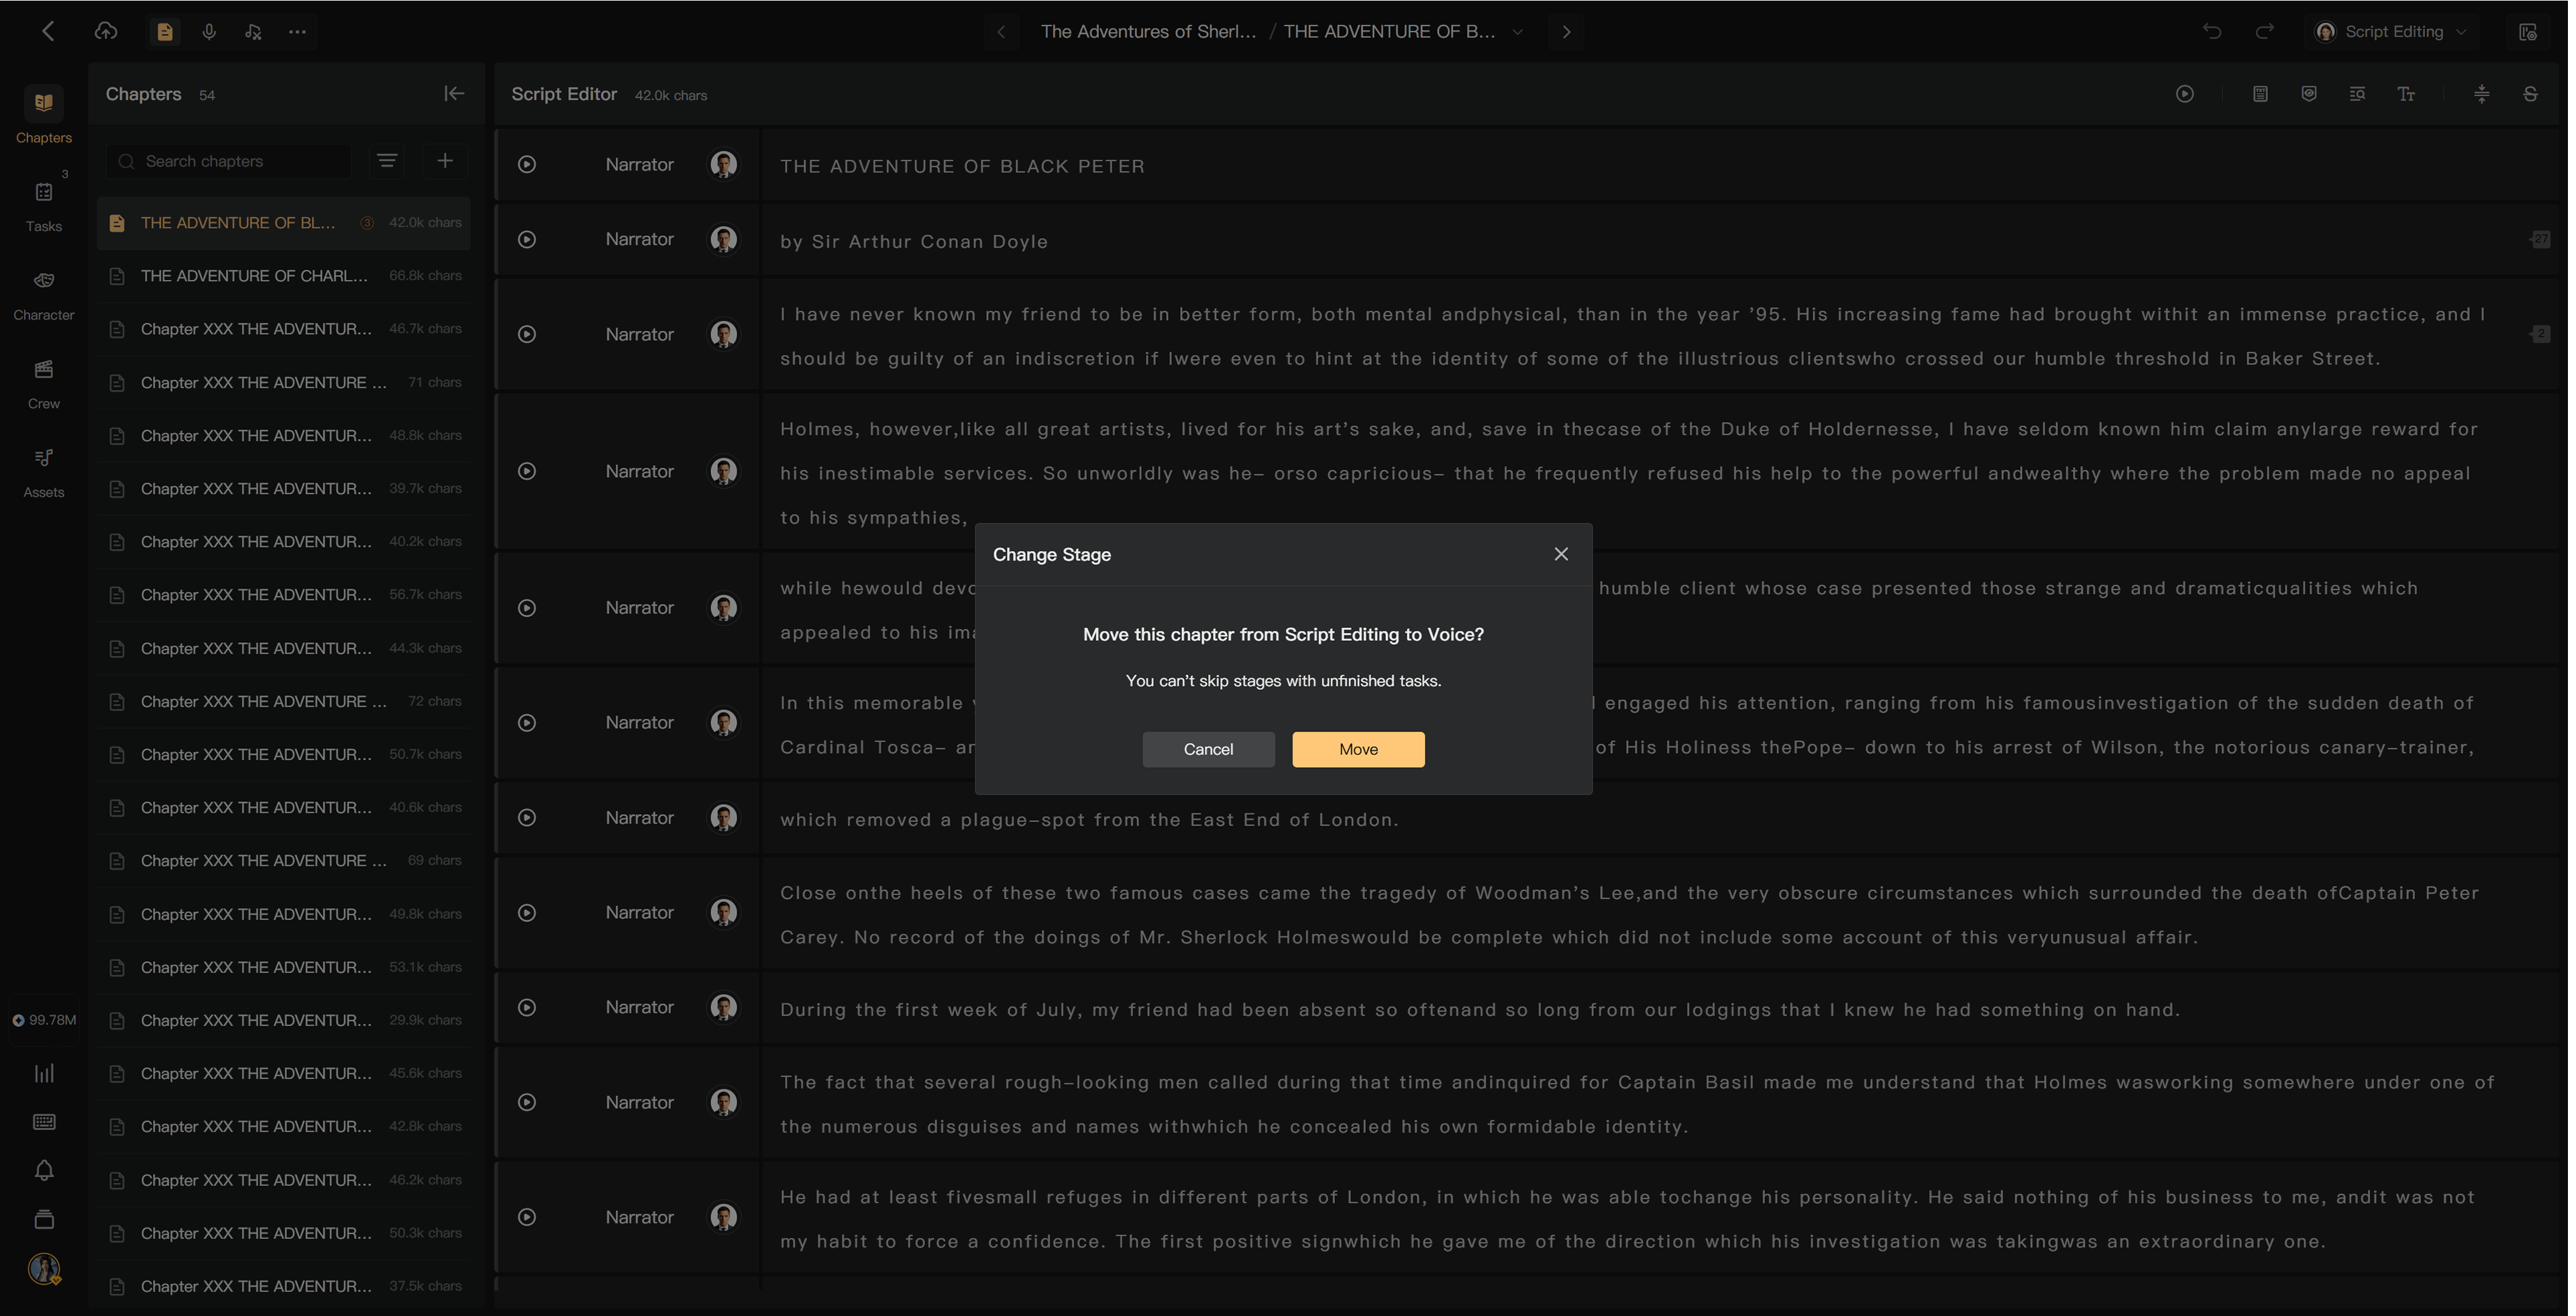Open chapter filter options
Viewport: 2576px width, 1316px height.
[388, 161]
